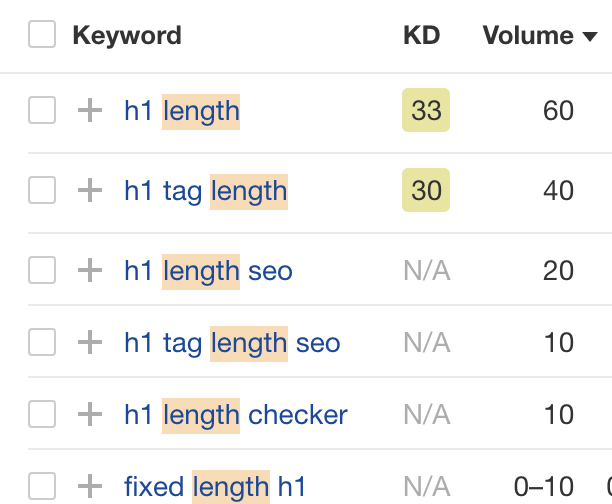Image resolution: width=612 pixels, height=504 pixels.
Task: Click the plus icon beside h1 length
Action: point(90,110)
